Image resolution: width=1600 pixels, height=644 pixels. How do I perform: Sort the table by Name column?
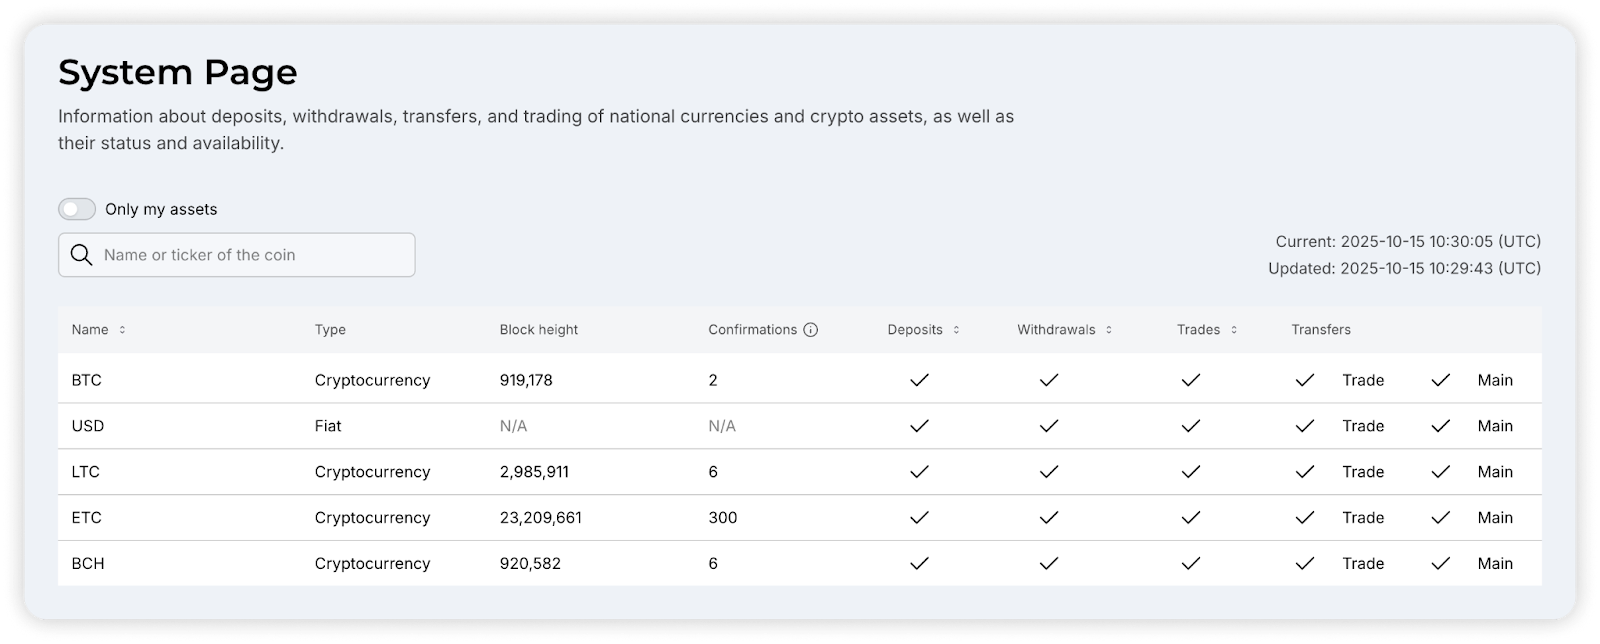pos(122,330)
